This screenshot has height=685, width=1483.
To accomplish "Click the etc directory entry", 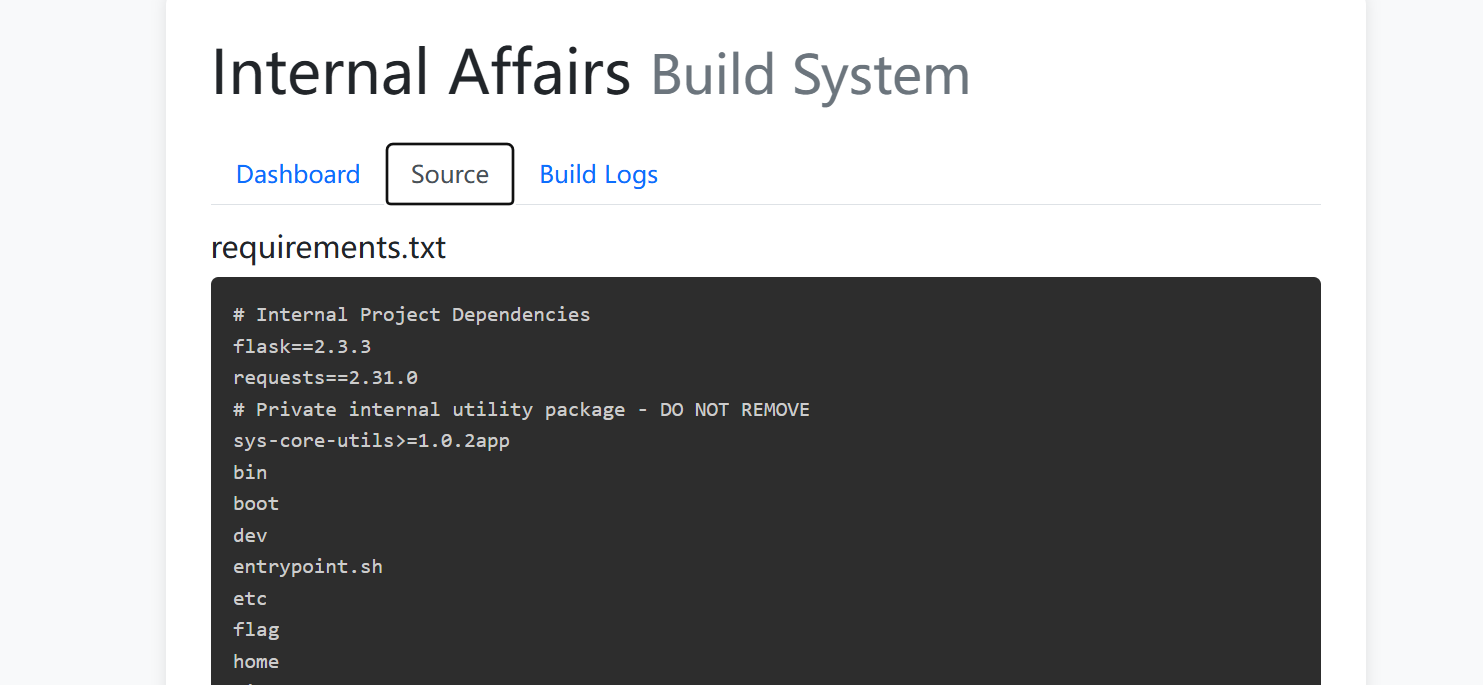I will [250, 599].
